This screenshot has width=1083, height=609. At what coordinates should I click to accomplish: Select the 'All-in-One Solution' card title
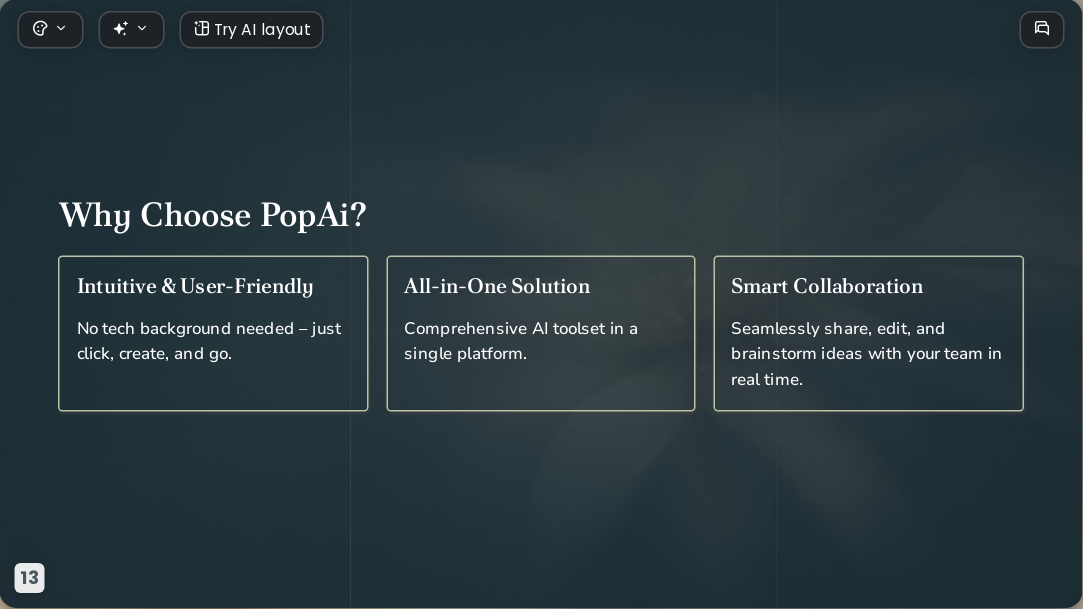[x=497, y=287]
